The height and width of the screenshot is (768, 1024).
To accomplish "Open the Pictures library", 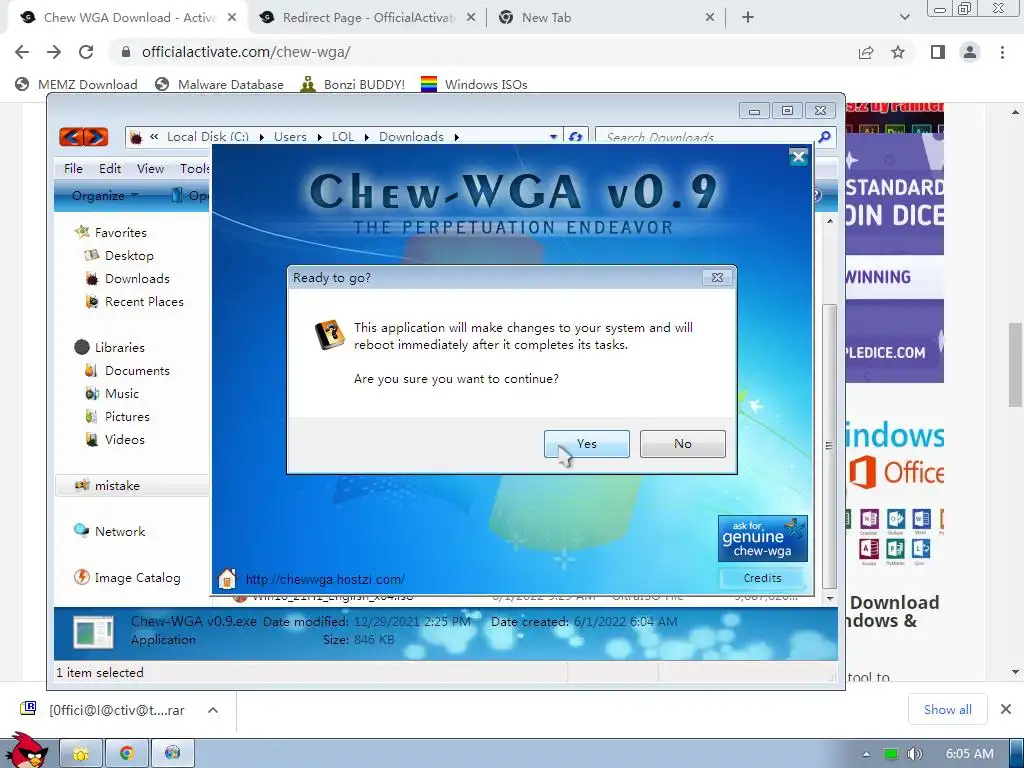I will pyautogui.click(x=127, y=417).
